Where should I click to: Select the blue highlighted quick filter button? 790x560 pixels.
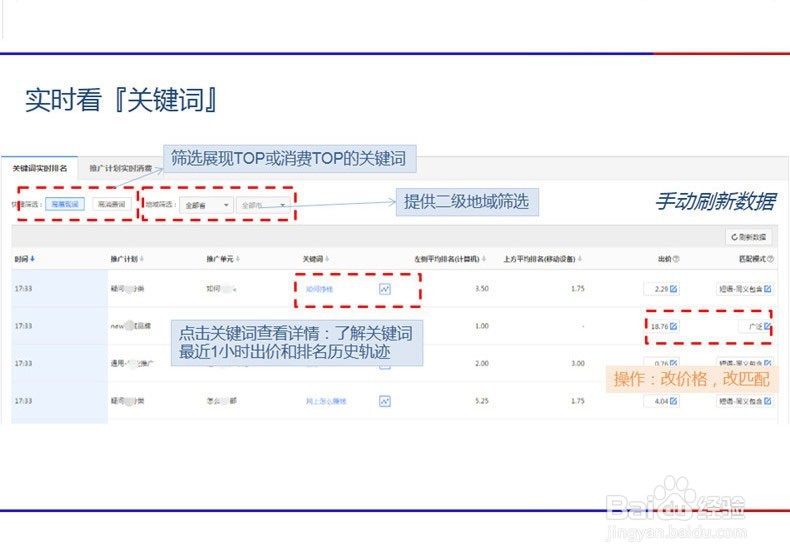pyautogui.click(x=65, y=204)
